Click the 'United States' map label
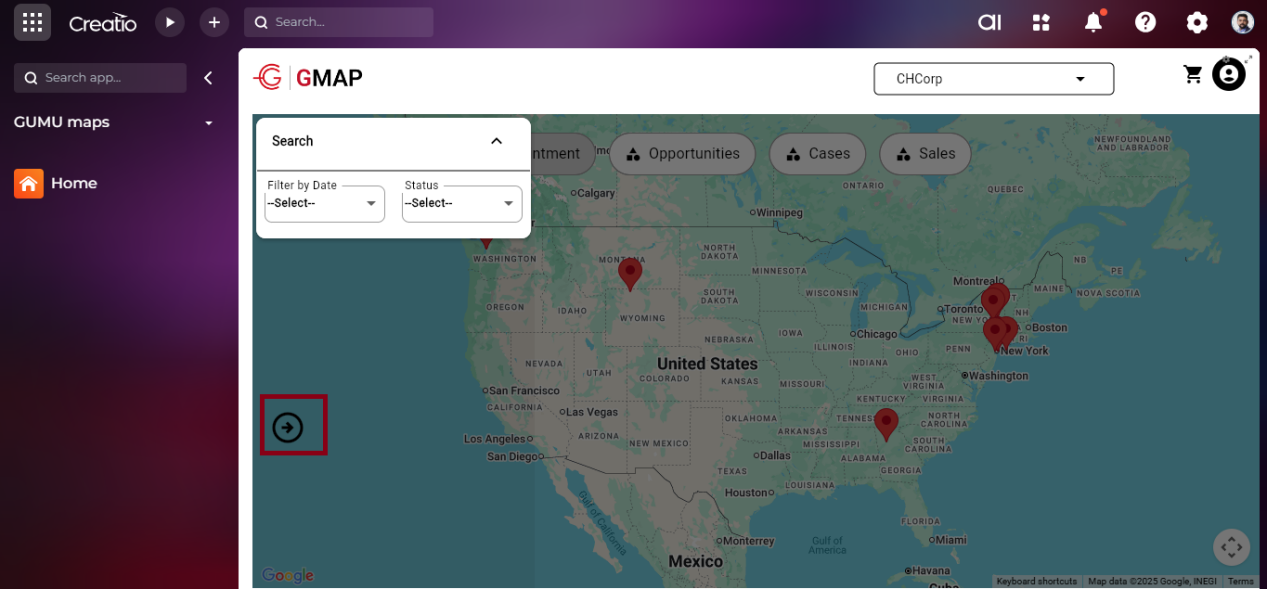 [707, 364]
